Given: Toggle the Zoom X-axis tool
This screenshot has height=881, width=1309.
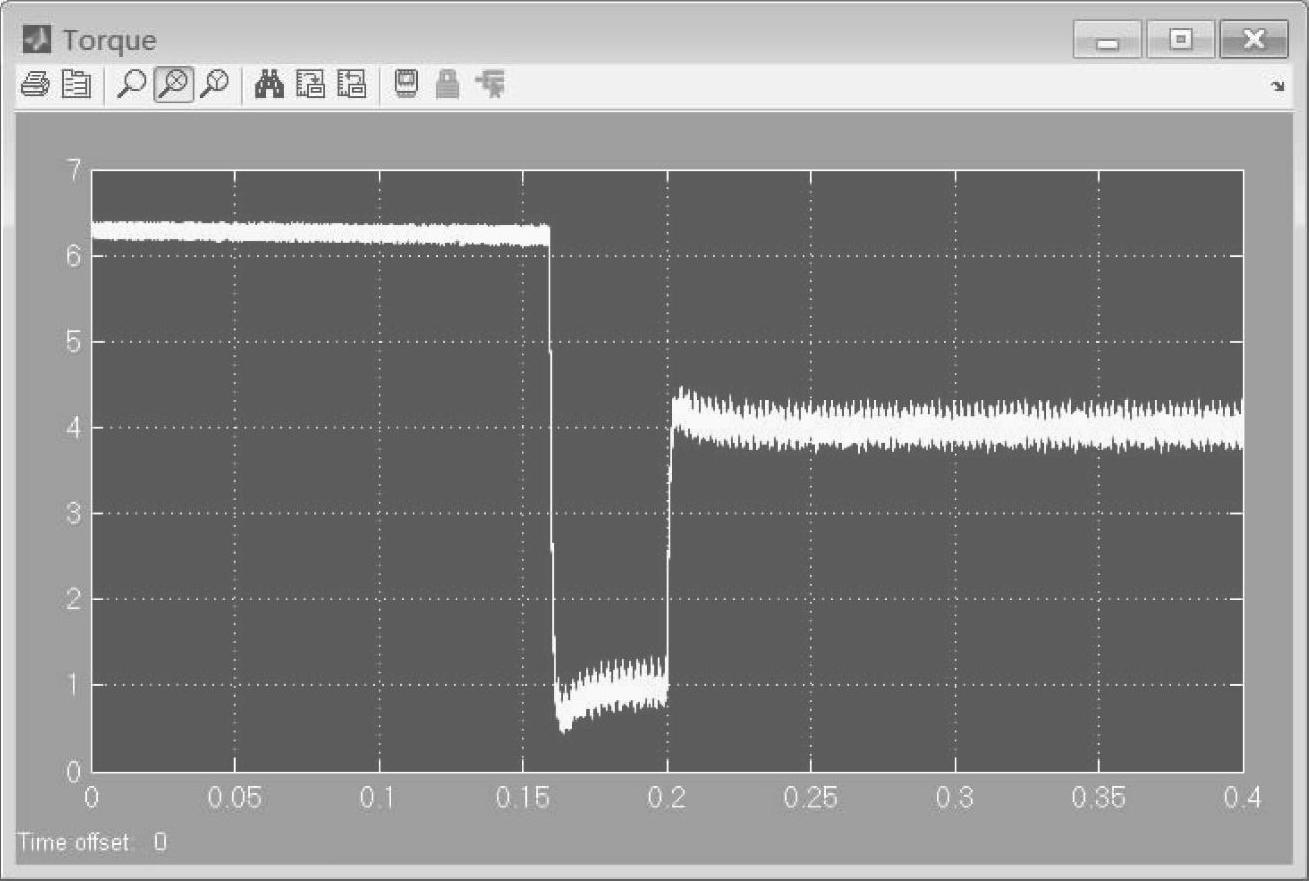Looking at the screenshot, I should click(x=173, y=86).
